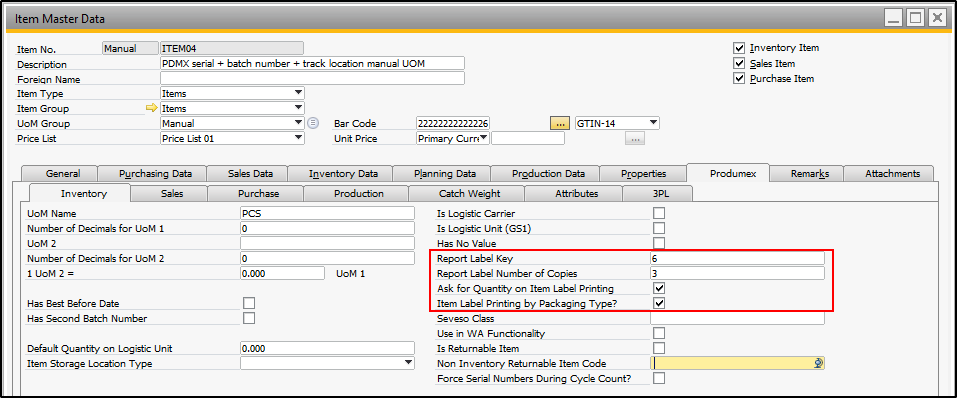Enable Is Logistic Carrier checkbox

click(659, 213)
